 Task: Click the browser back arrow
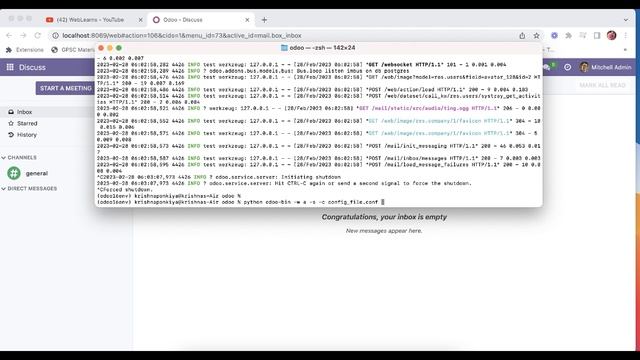9,36
